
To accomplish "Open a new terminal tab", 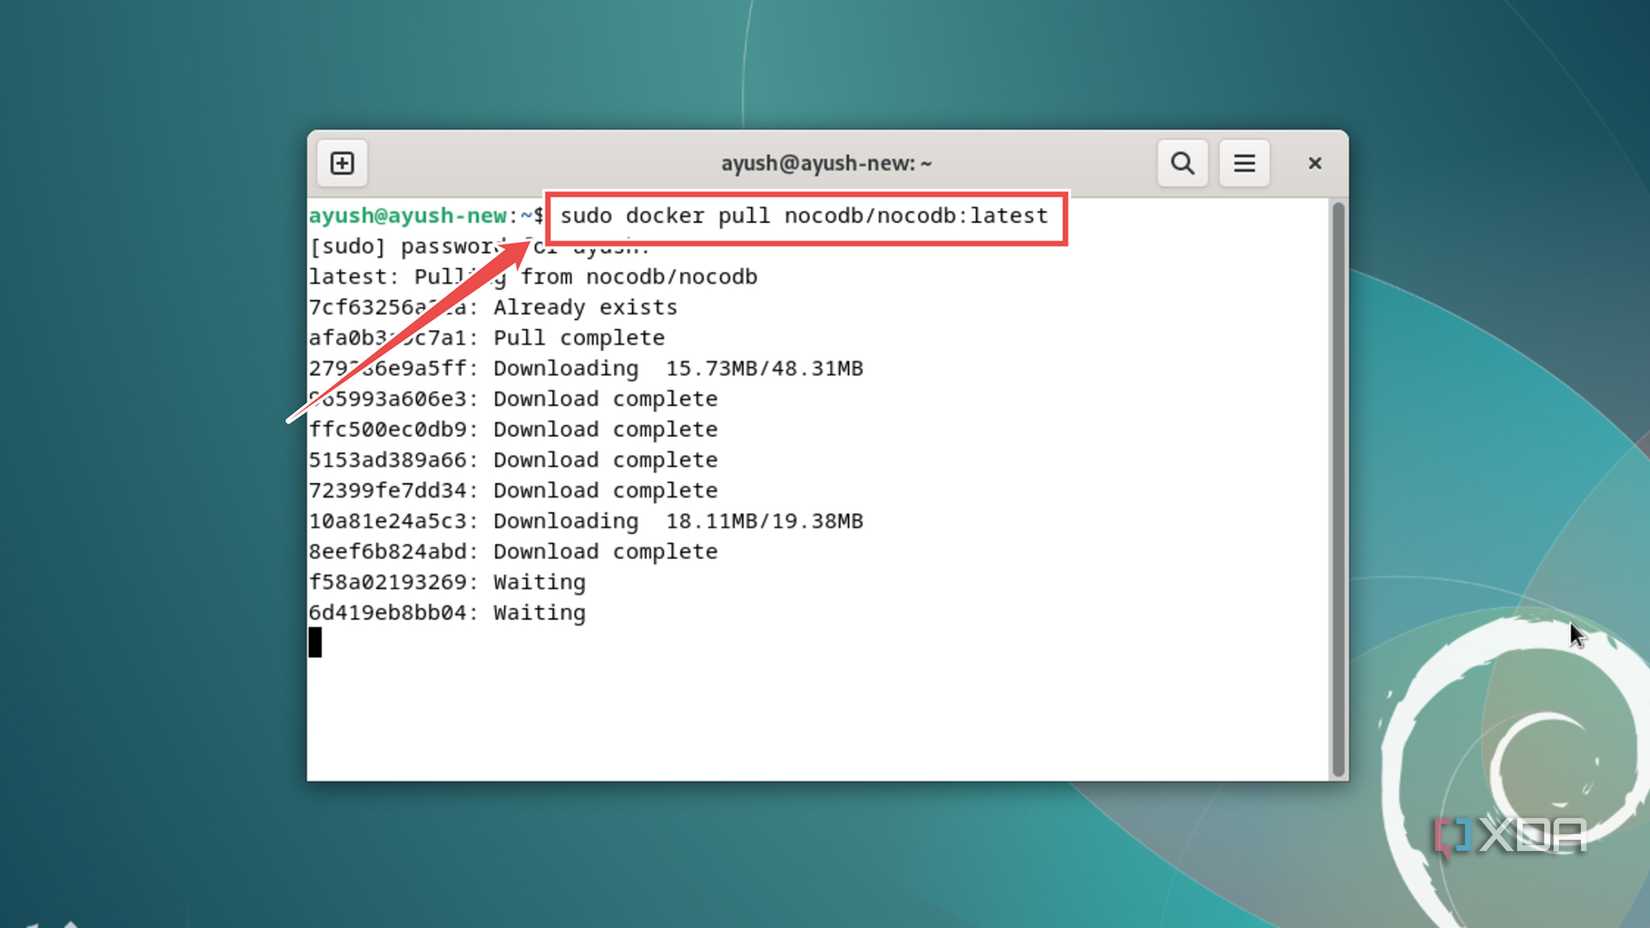I will (341, 162).
